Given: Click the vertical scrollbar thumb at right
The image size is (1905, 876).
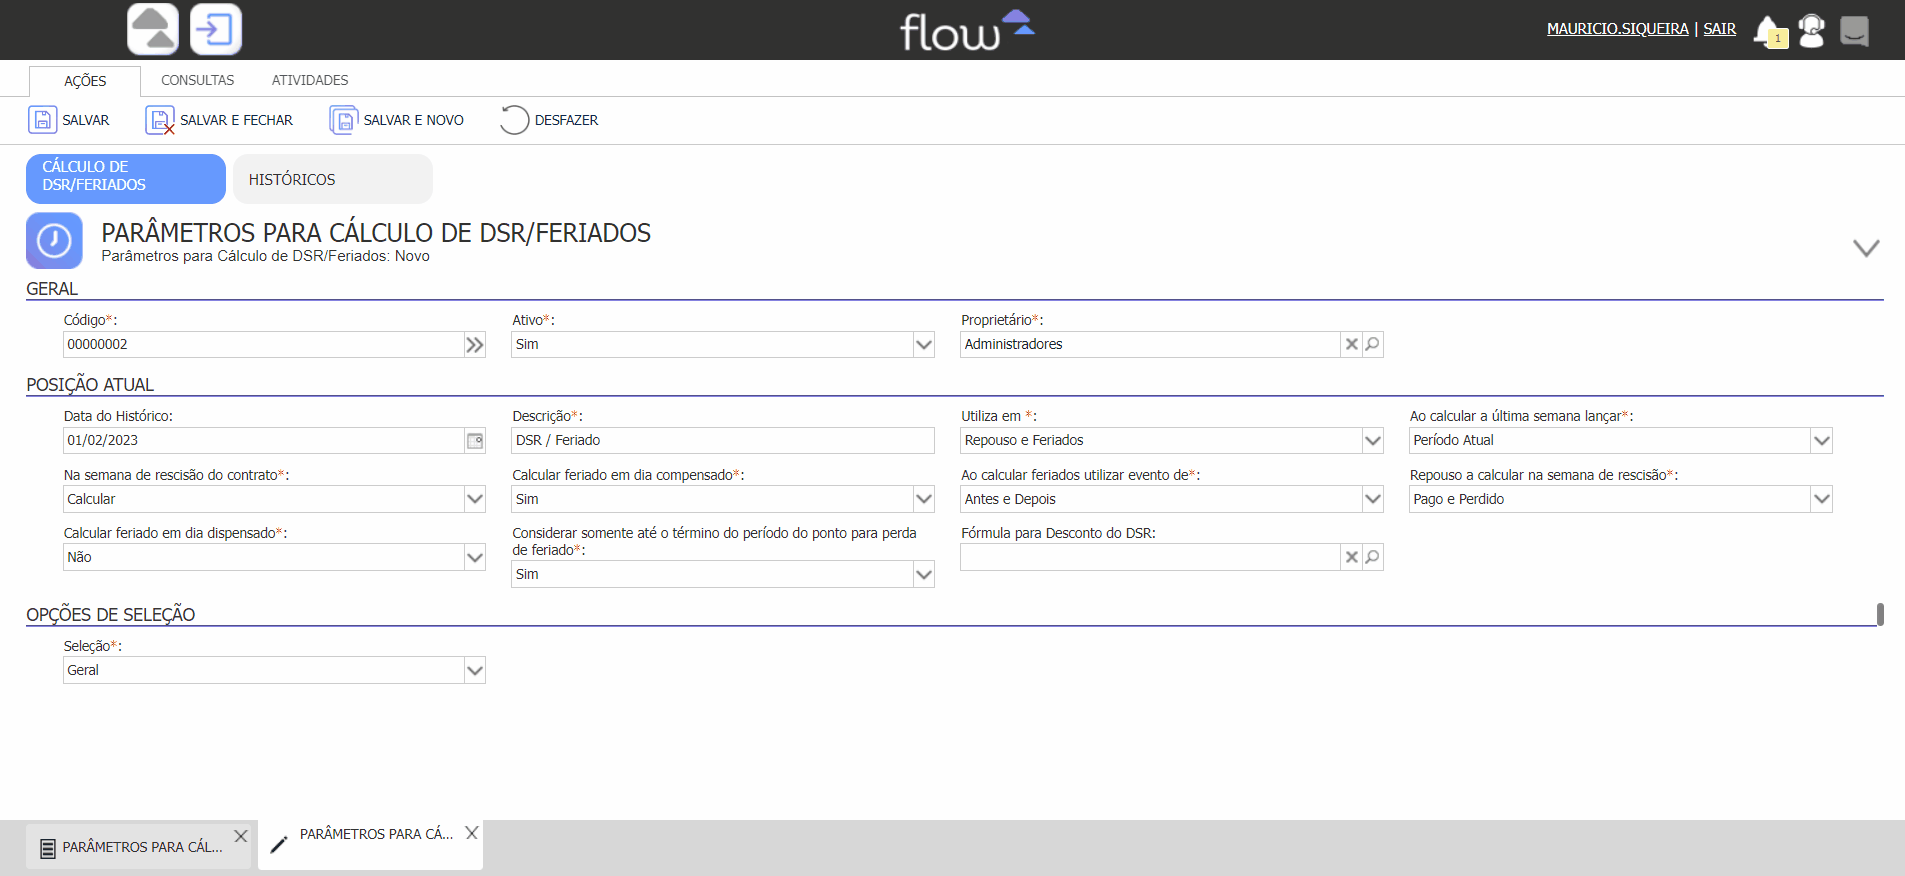Looking at the screenshot, I should point(1880,614).
